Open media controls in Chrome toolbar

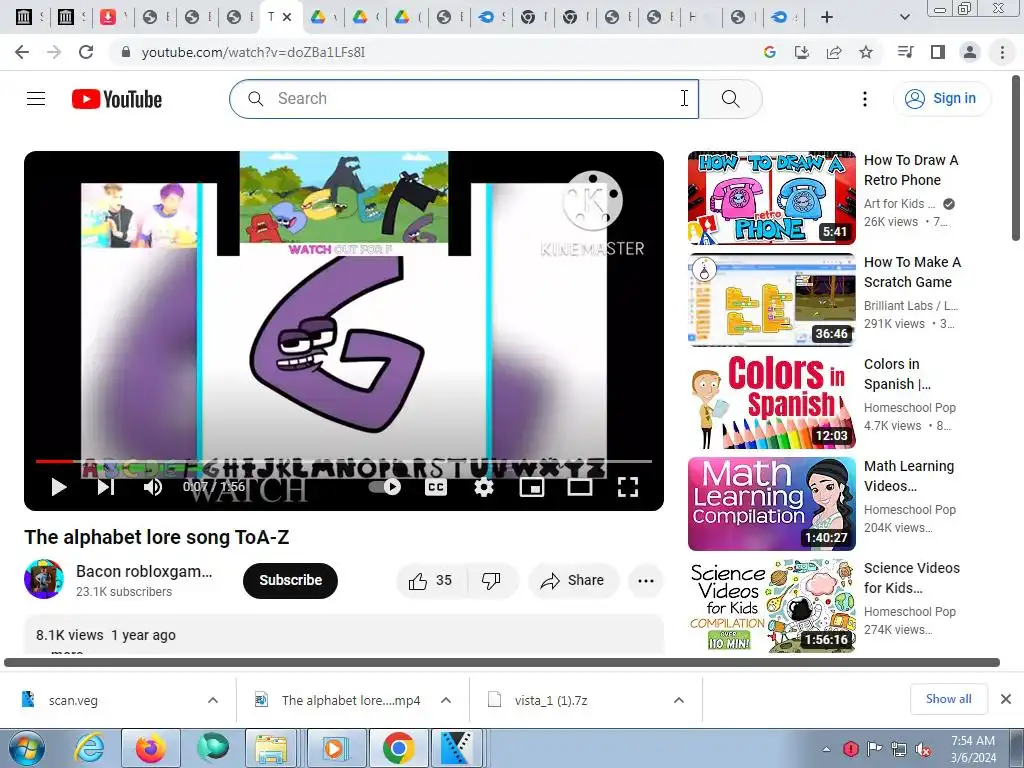(x=906, y=52)
